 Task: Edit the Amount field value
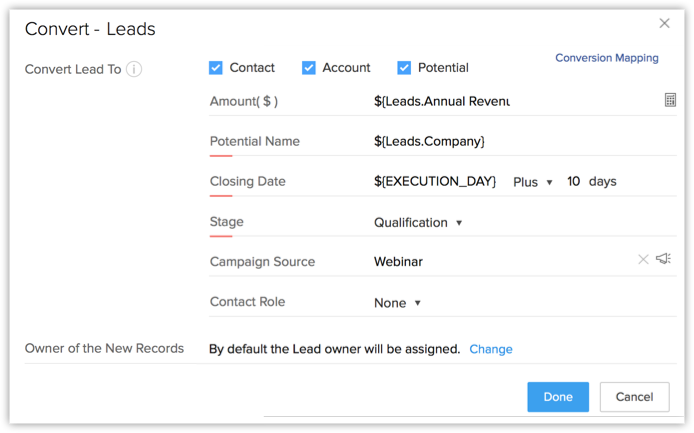click(x=441, y=101)
